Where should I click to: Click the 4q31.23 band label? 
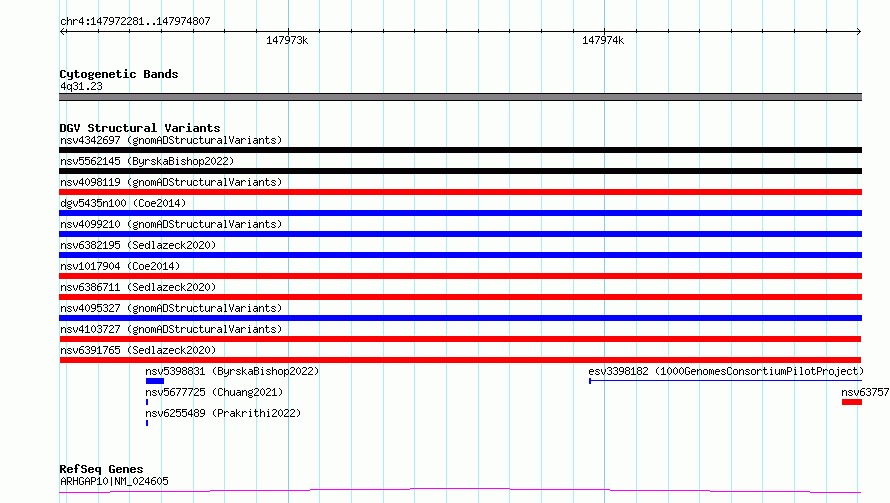[81, 86]
